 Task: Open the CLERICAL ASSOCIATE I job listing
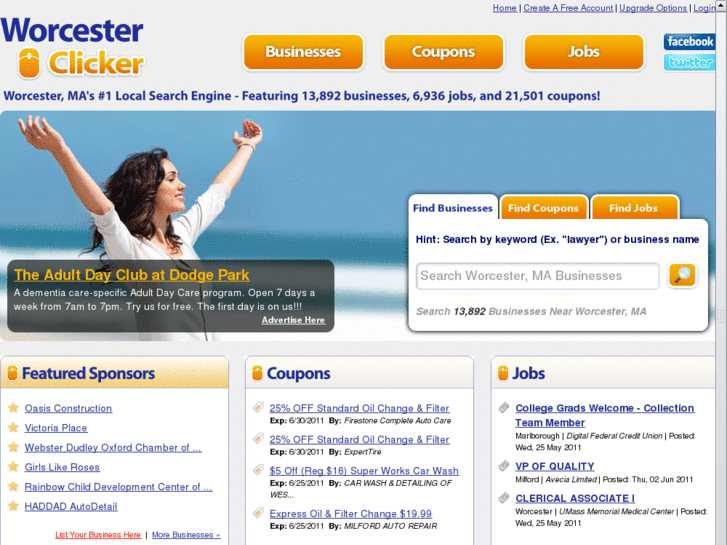point(575,499)
